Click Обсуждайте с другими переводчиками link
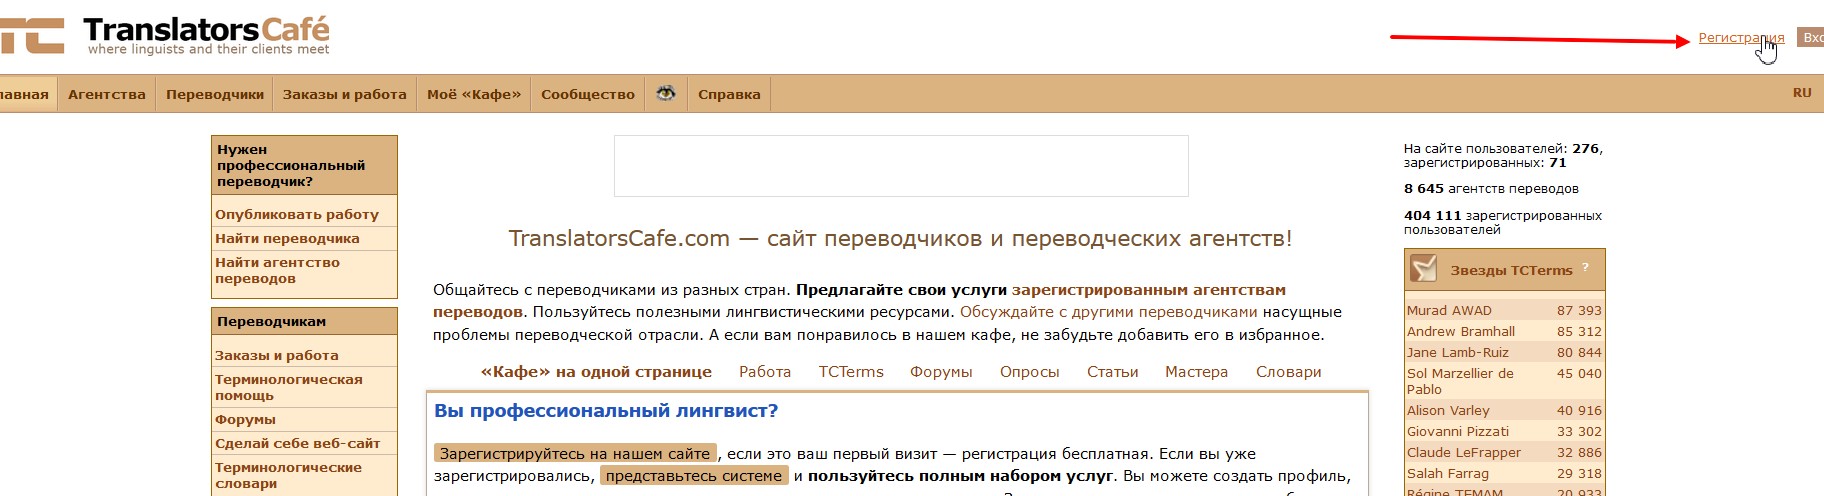Screen dimensions: 1824x496 (x=1109, y=312)
